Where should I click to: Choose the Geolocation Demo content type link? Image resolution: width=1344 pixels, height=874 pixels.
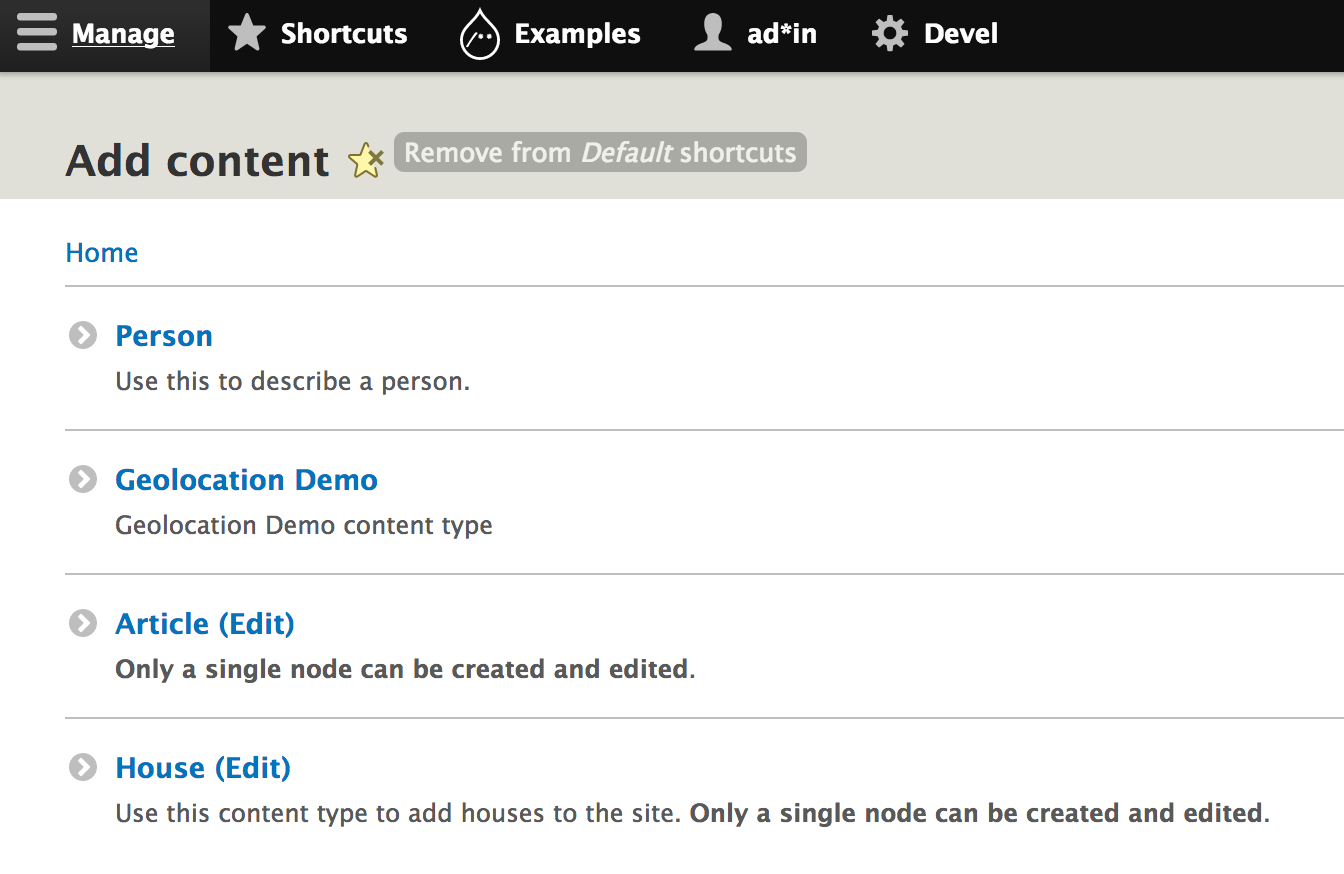(x=246, y=480)
